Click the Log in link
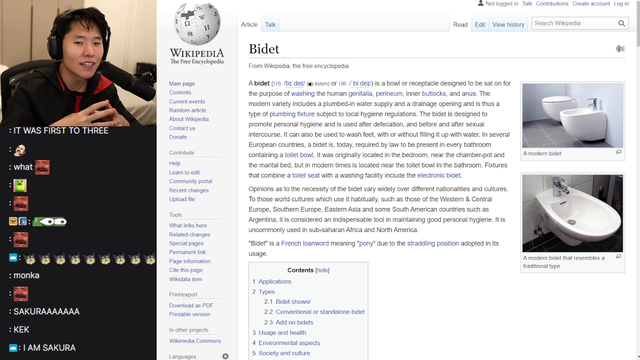Screen dimensions: 640x360 tap(621, 3)
